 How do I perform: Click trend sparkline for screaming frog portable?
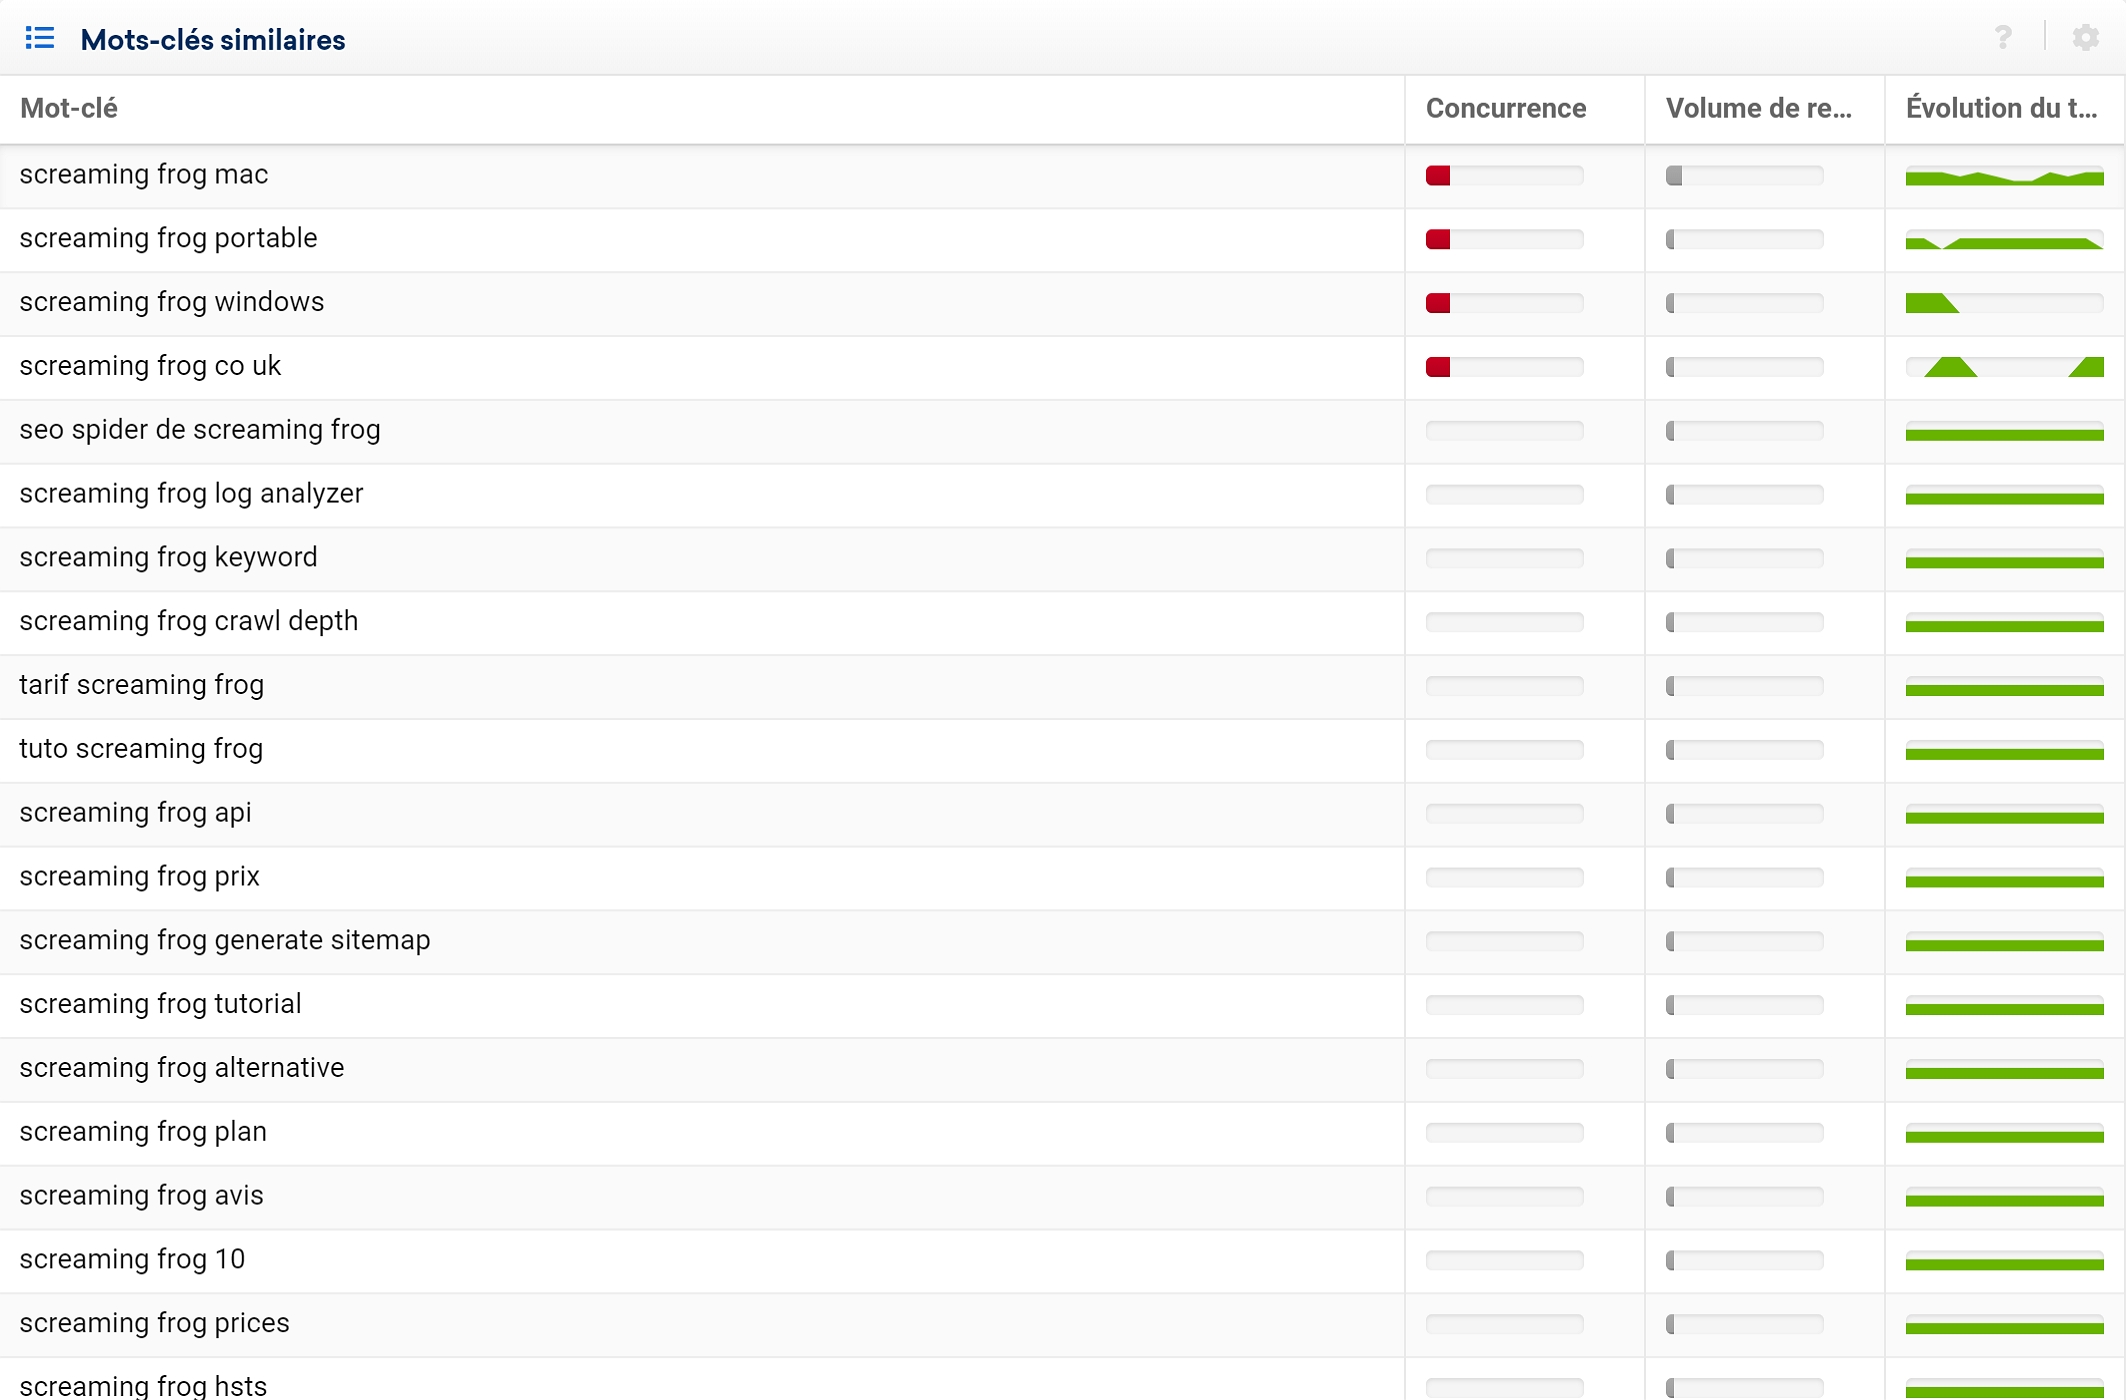(x=2005, y=239)
